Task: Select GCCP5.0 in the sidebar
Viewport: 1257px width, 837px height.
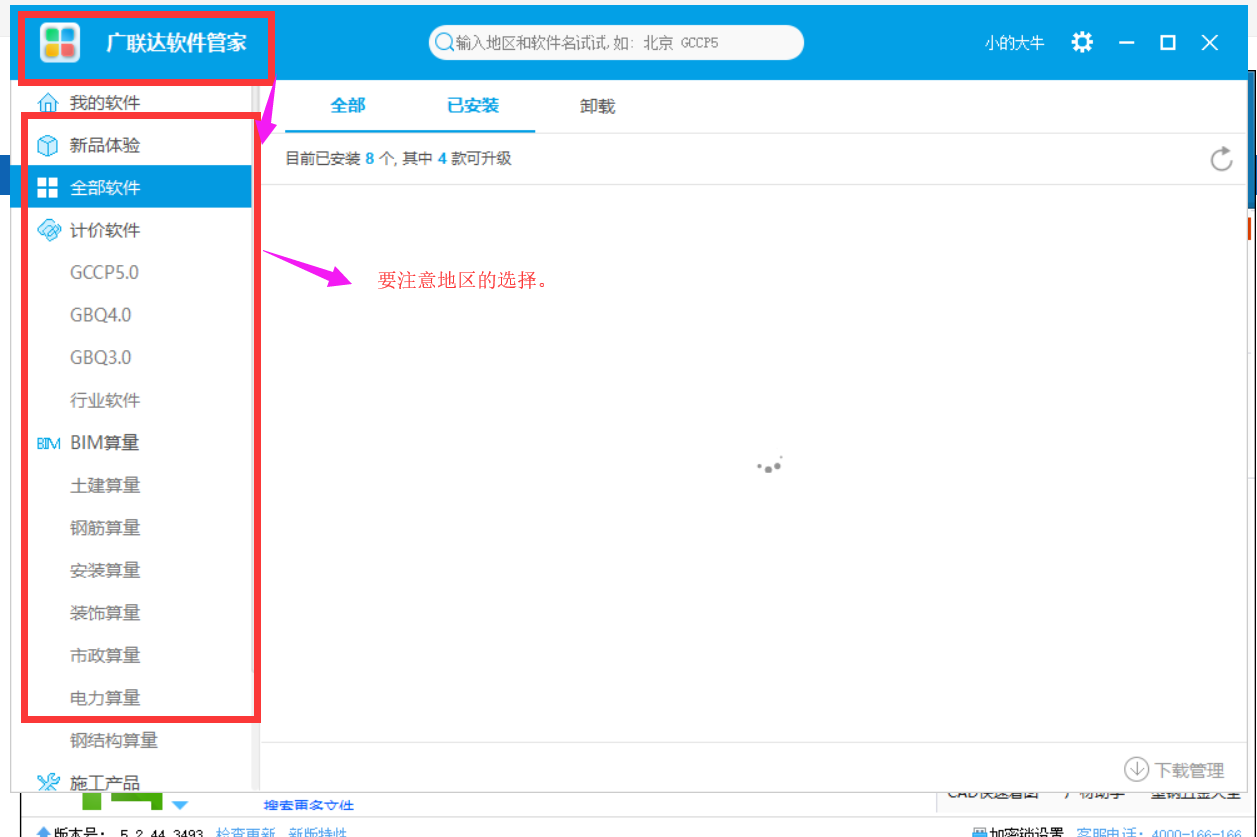Action: coord(105,272)
